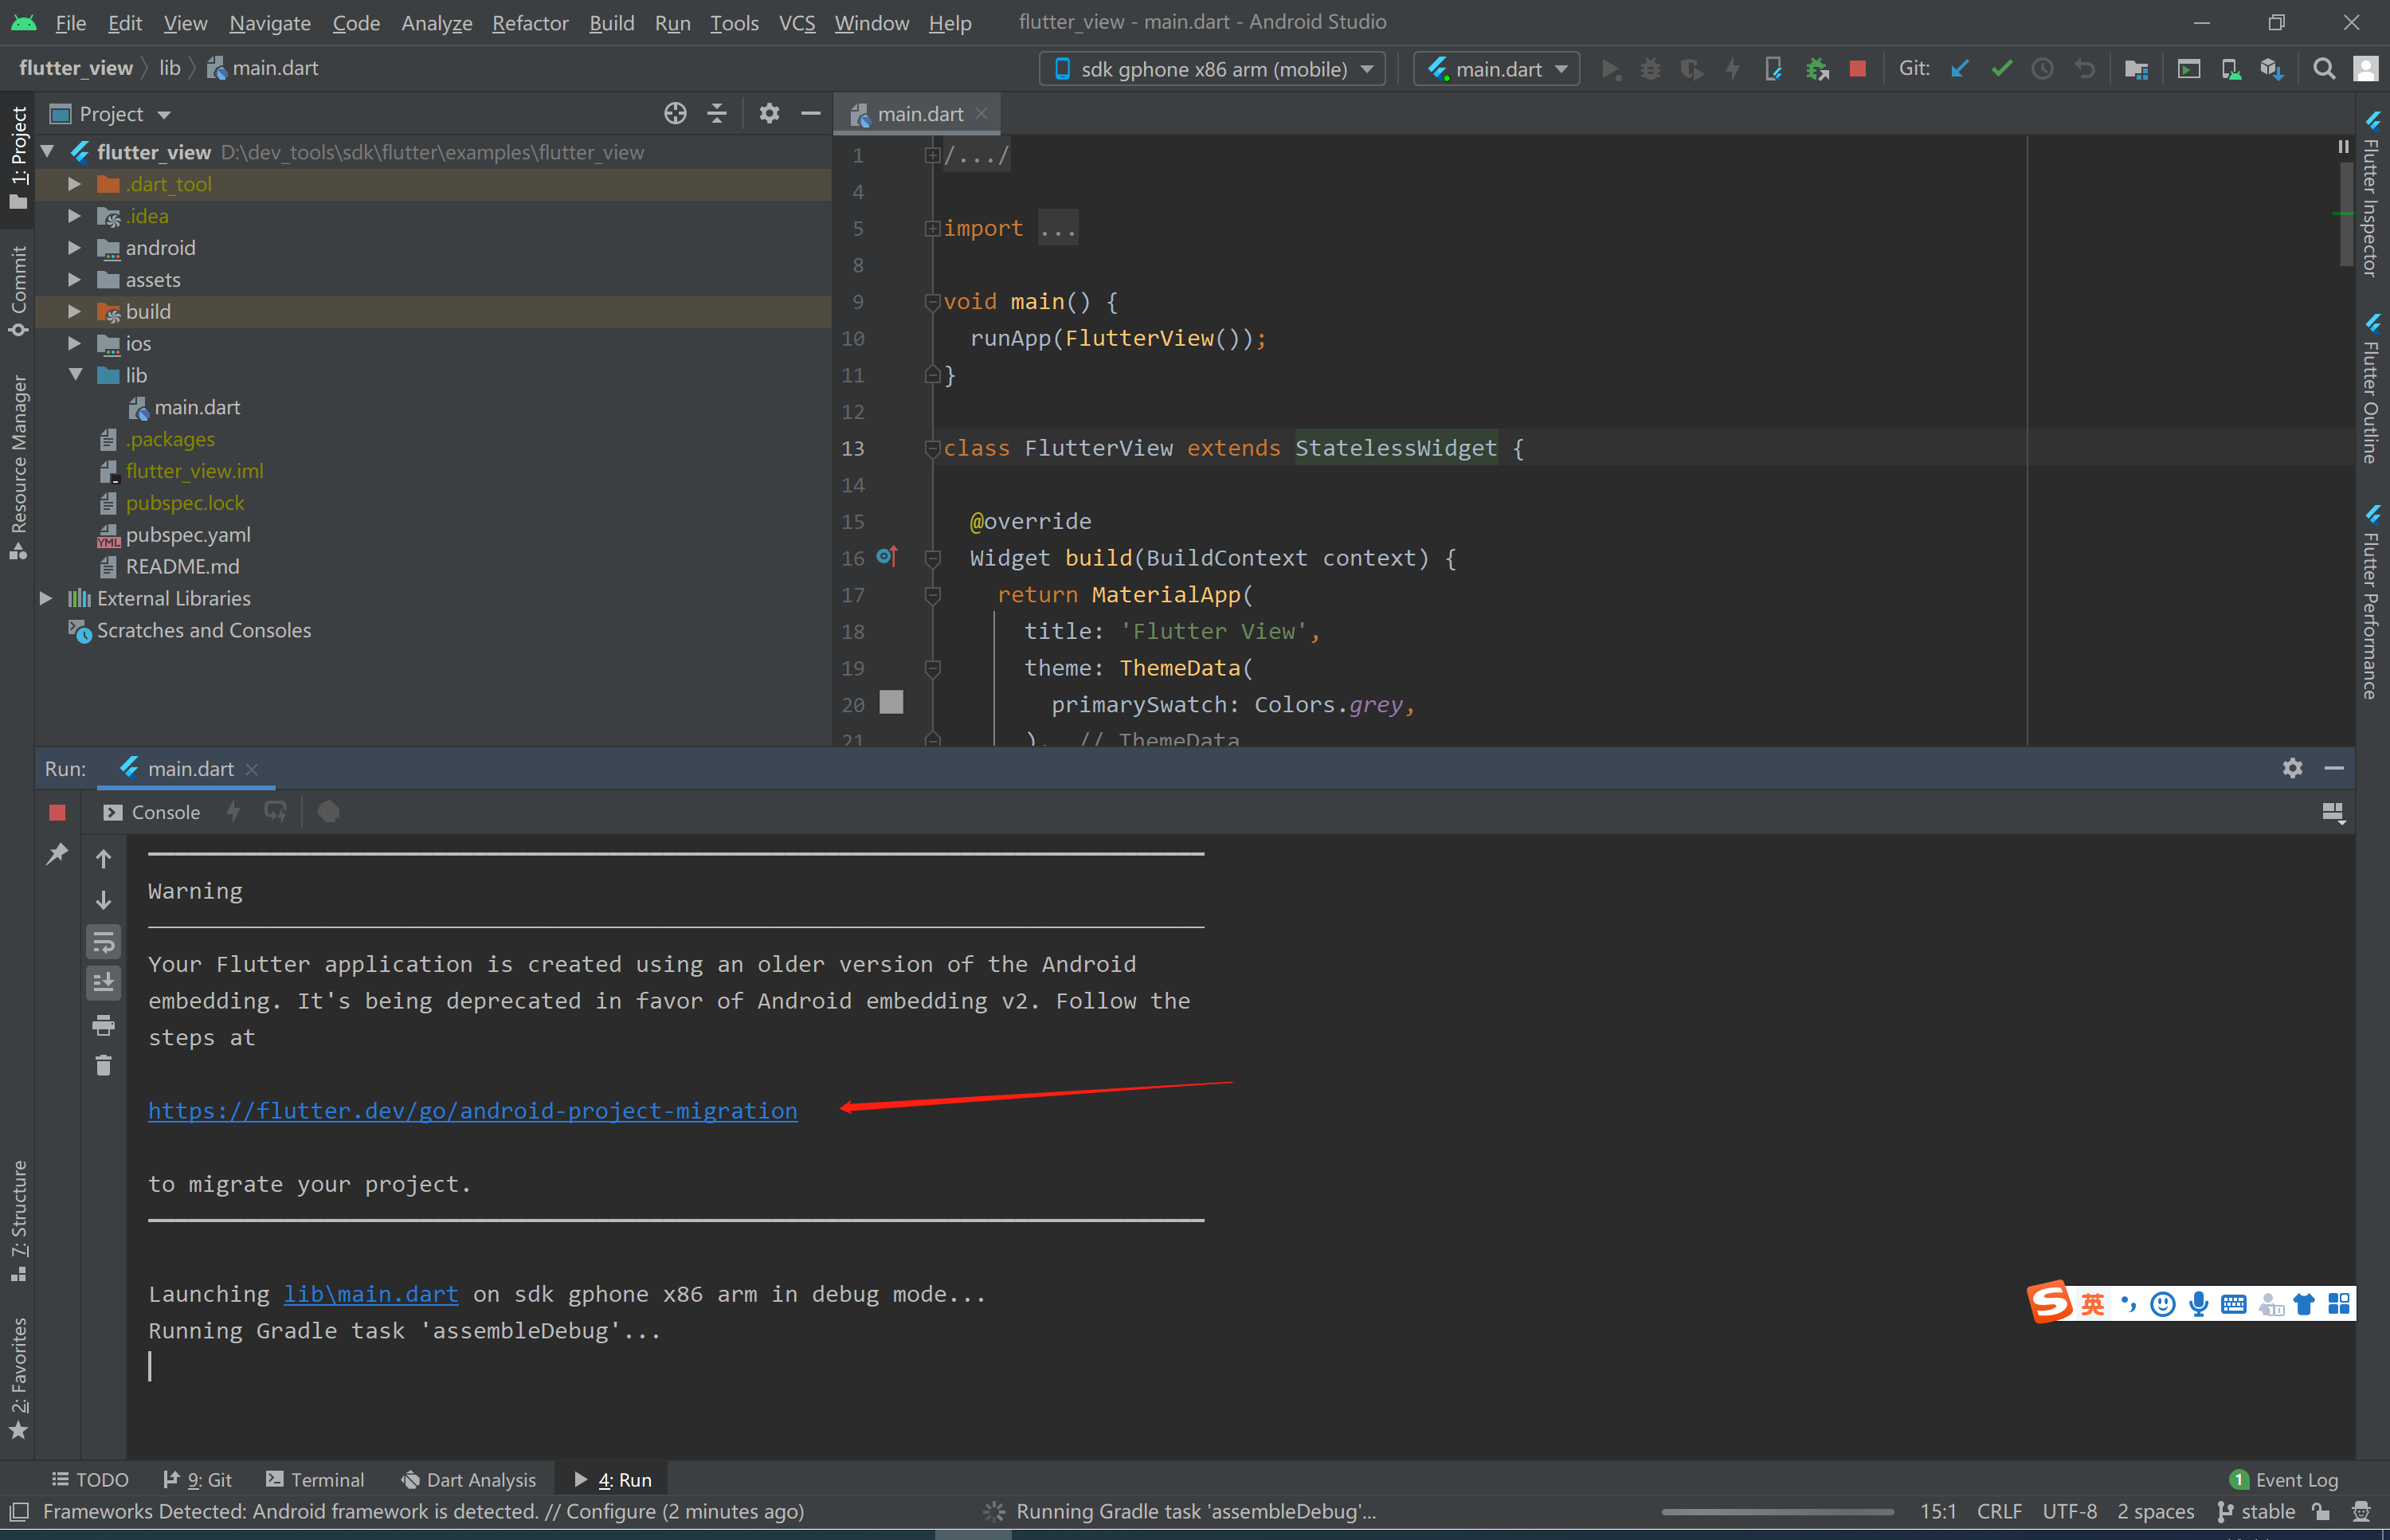This screenshot has height=1540, width=2390.
Task: Click the Flutter Attach icon in toolbar
Action: pos(1773,69)
